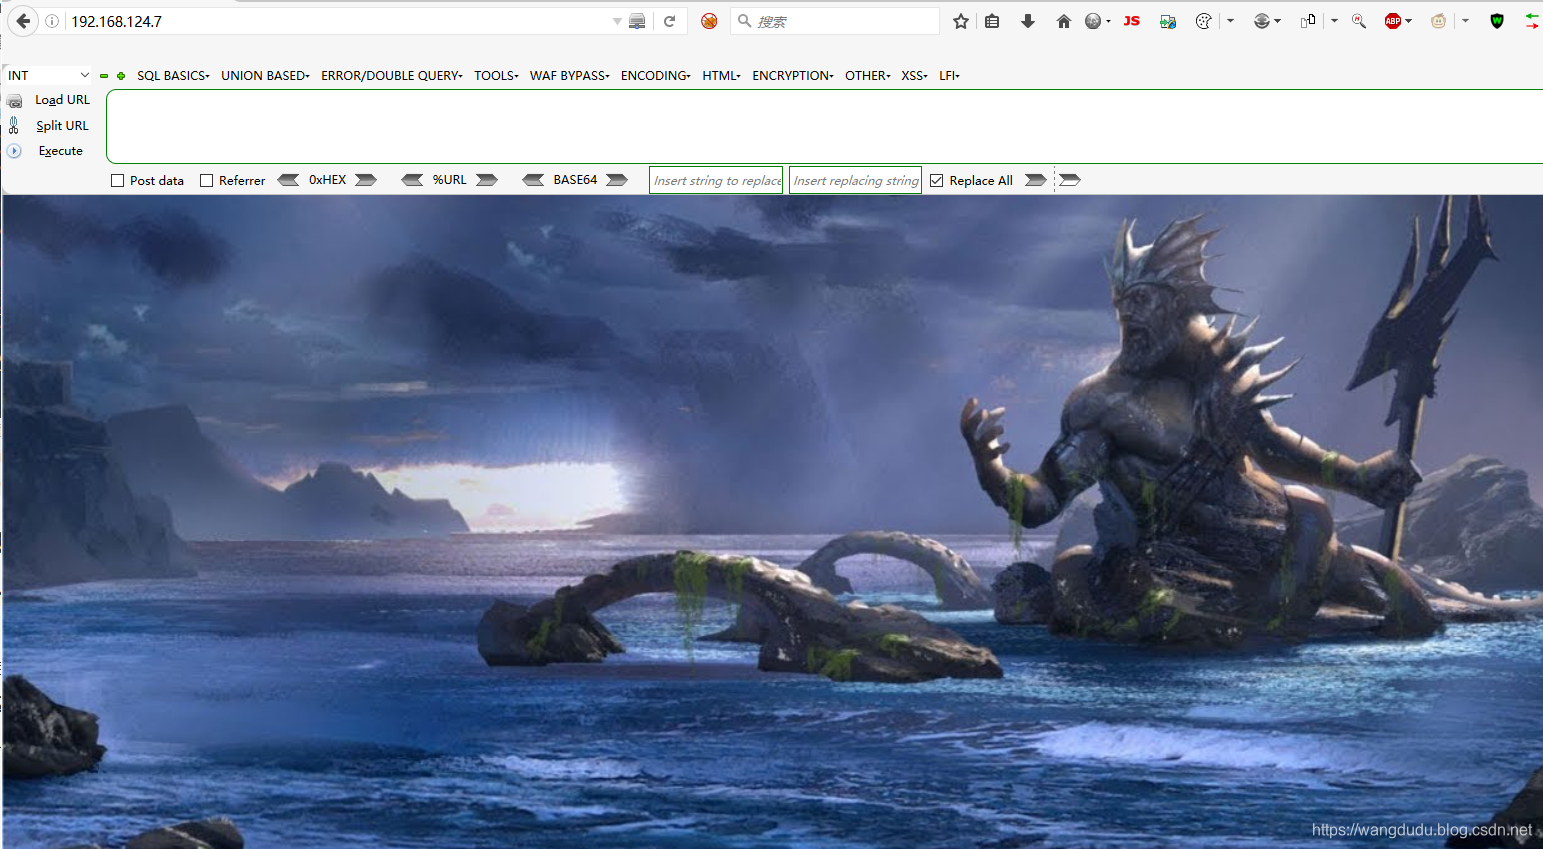Enable the Referrer checkbox

pyautogui.click(x=206, y=181)
